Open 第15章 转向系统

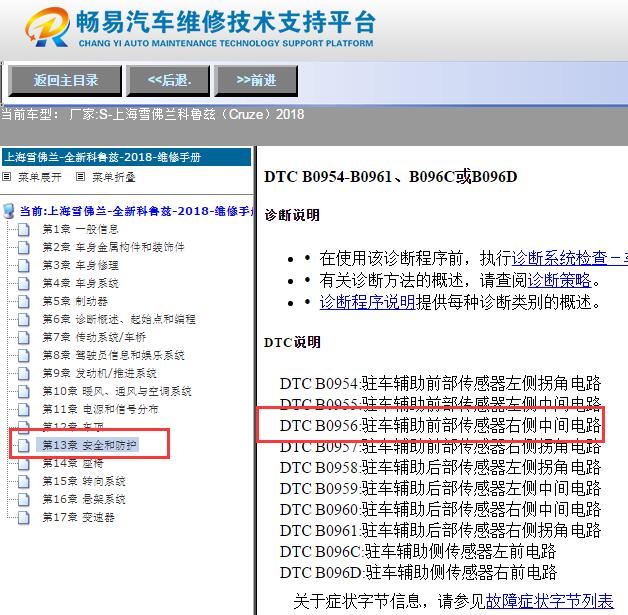pos(84,481)
